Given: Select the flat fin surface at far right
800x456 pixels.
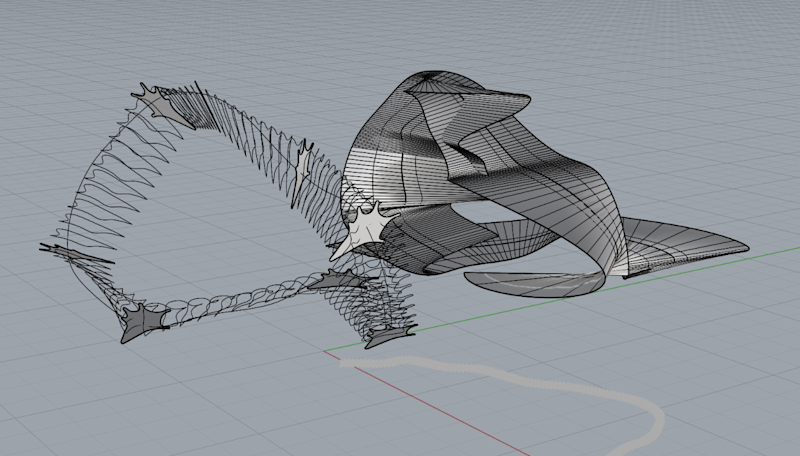Looking at the screenshot, I should click(684, 247).
